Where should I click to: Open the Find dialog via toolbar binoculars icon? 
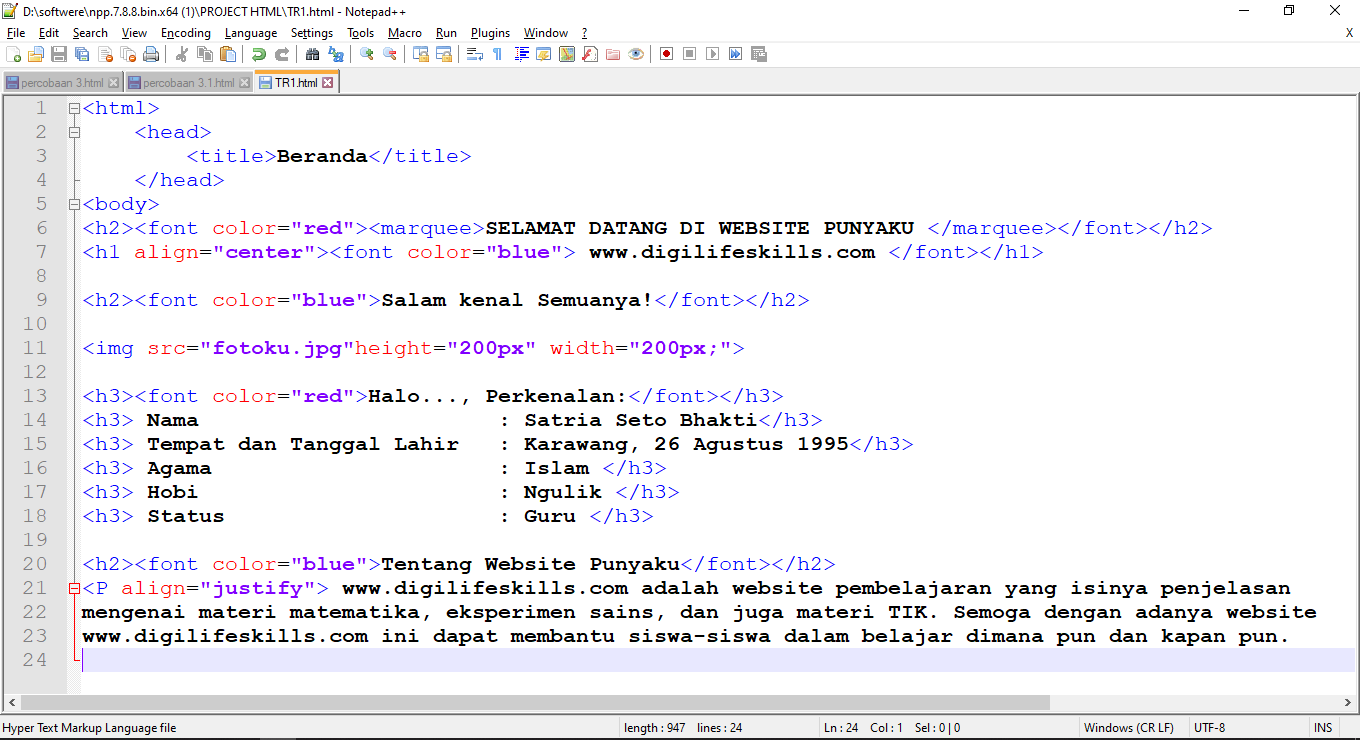tap(311, 54)
